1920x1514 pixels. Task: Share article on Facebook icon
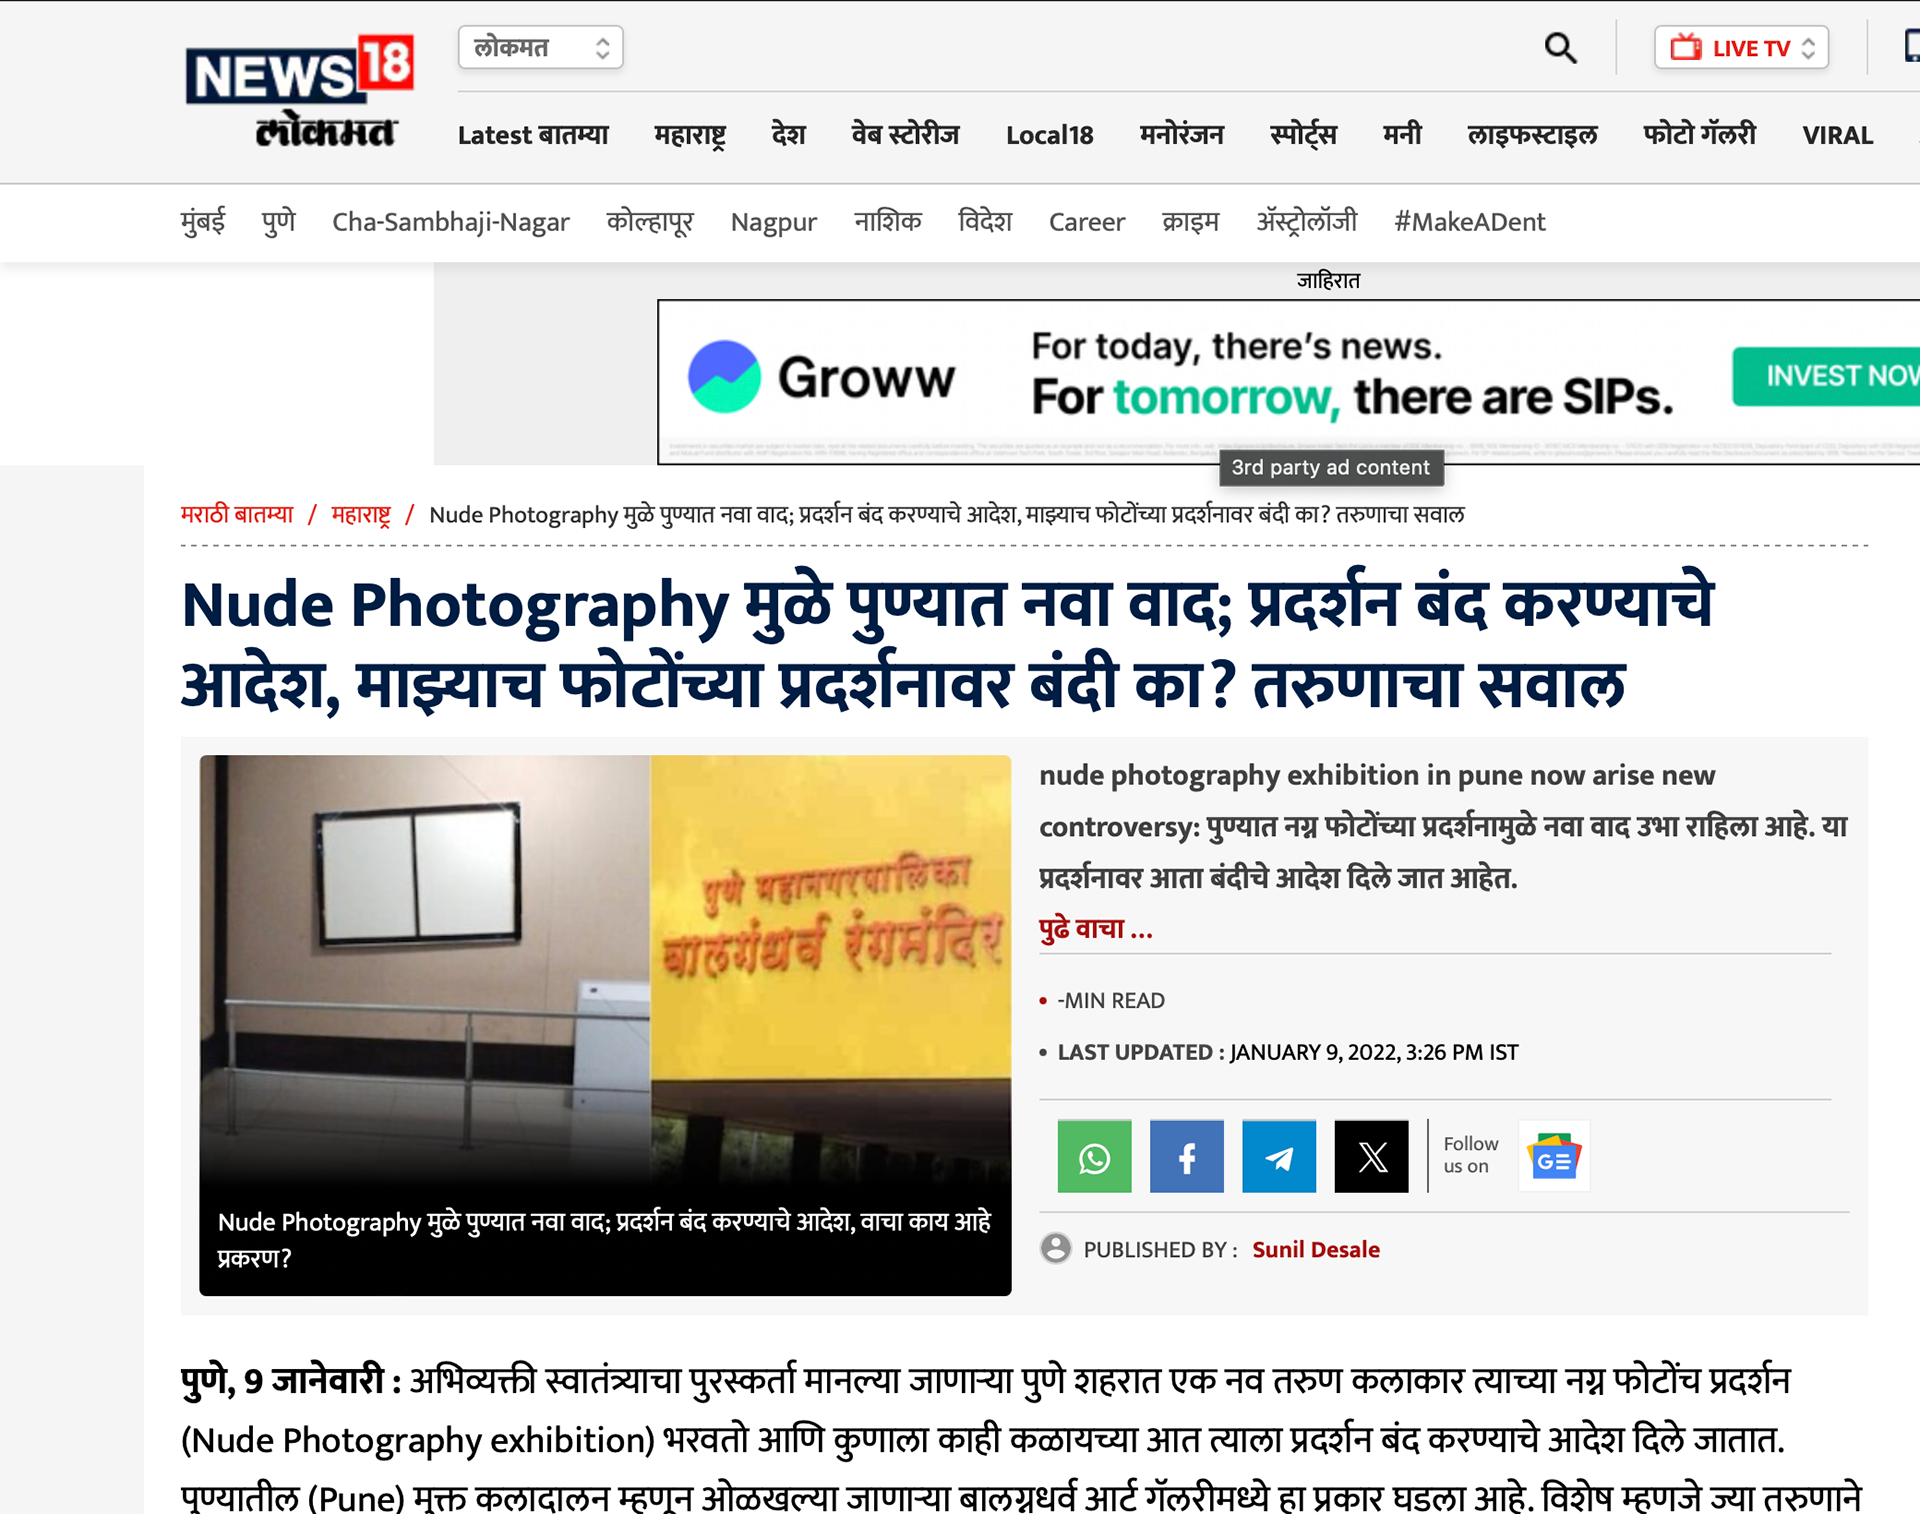[1186, 1157]
